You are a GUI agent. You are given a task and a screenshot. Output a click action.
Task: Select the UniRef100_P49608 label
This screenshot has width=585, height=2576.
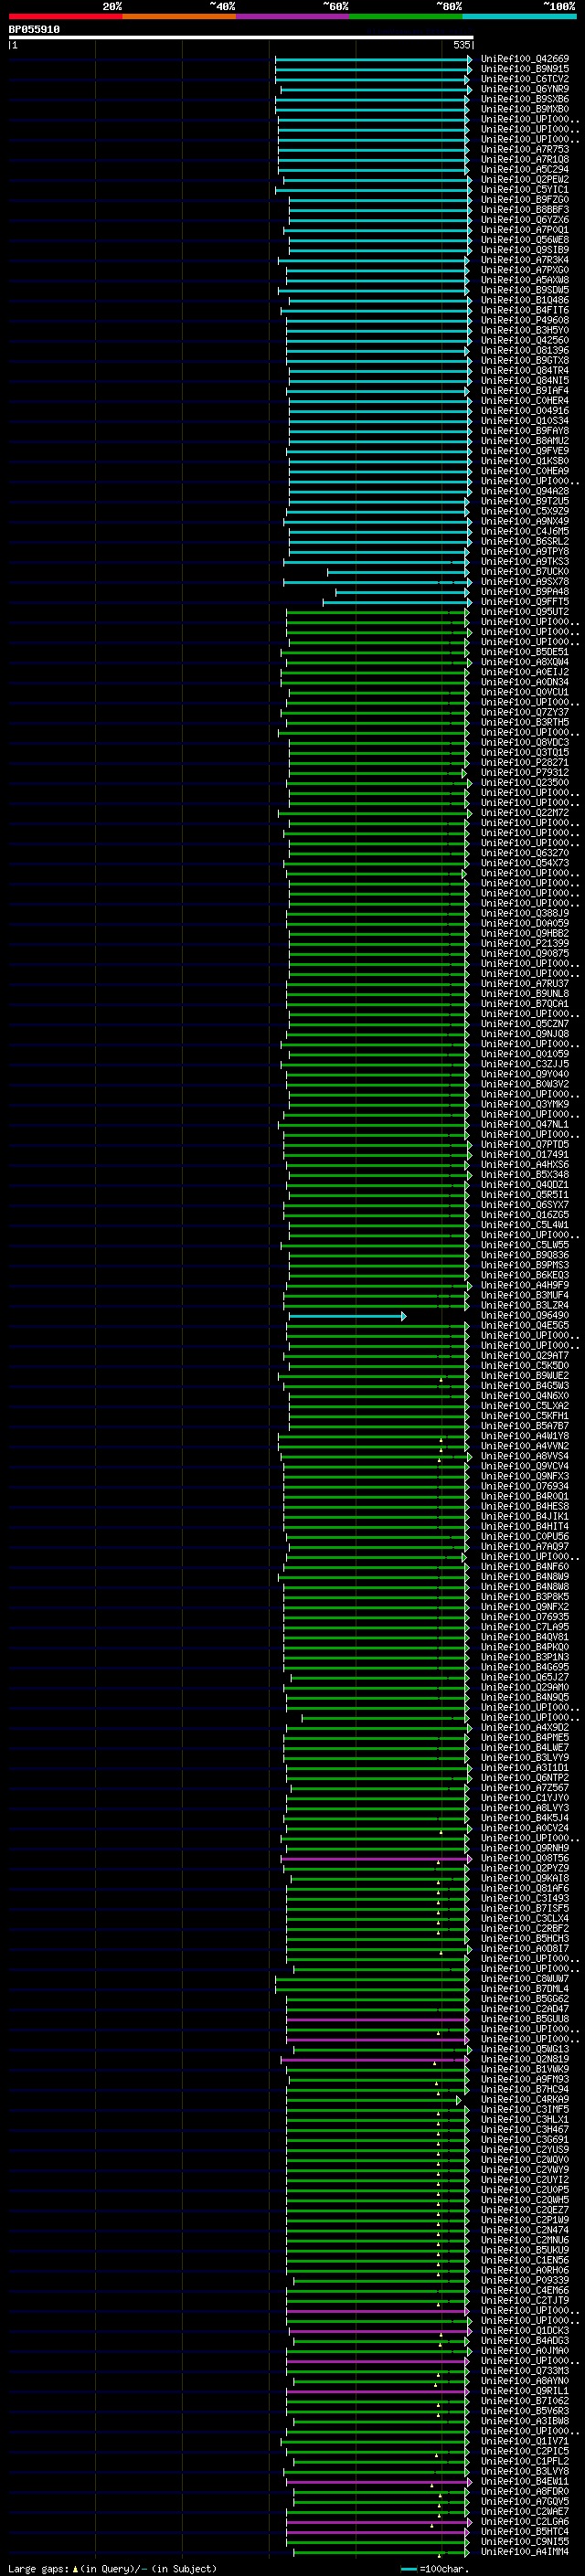(524, 321)
